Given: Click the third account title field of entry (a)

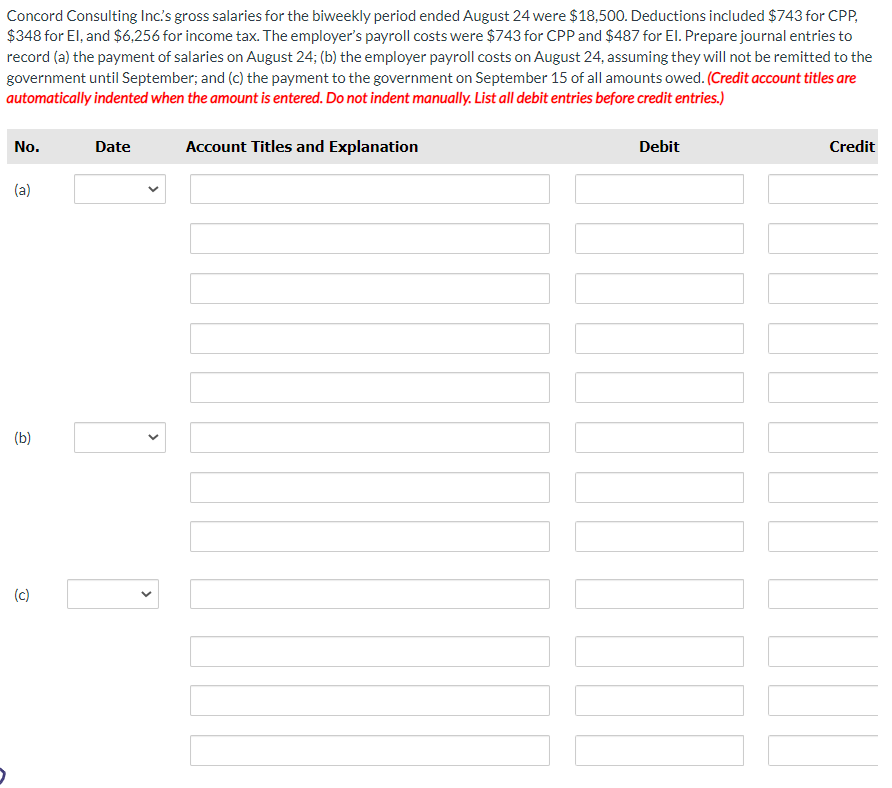Looking at the screenshot, I should pos(370,288).
